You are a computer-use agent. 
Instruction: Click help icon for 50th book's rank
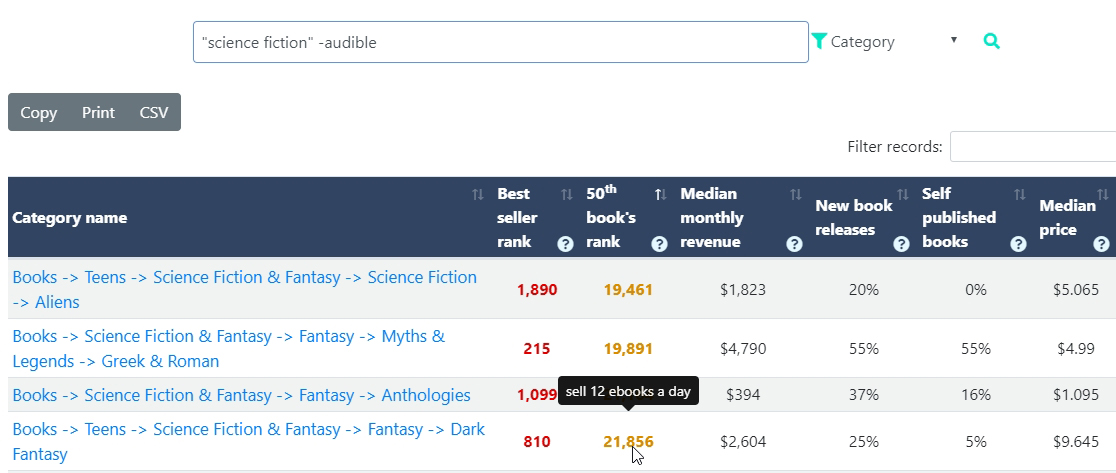(x=659, y=243)
